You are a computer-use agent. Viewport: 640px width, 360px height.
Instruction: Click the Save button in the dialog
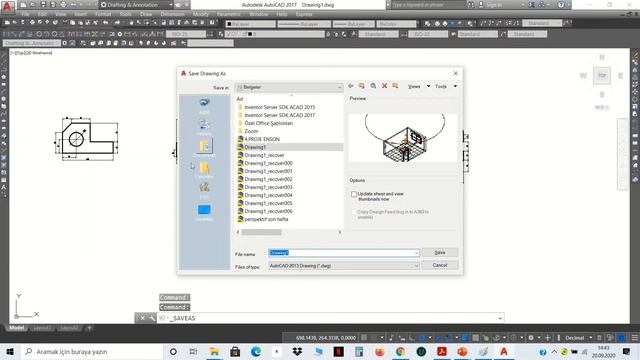pos(440,253)
